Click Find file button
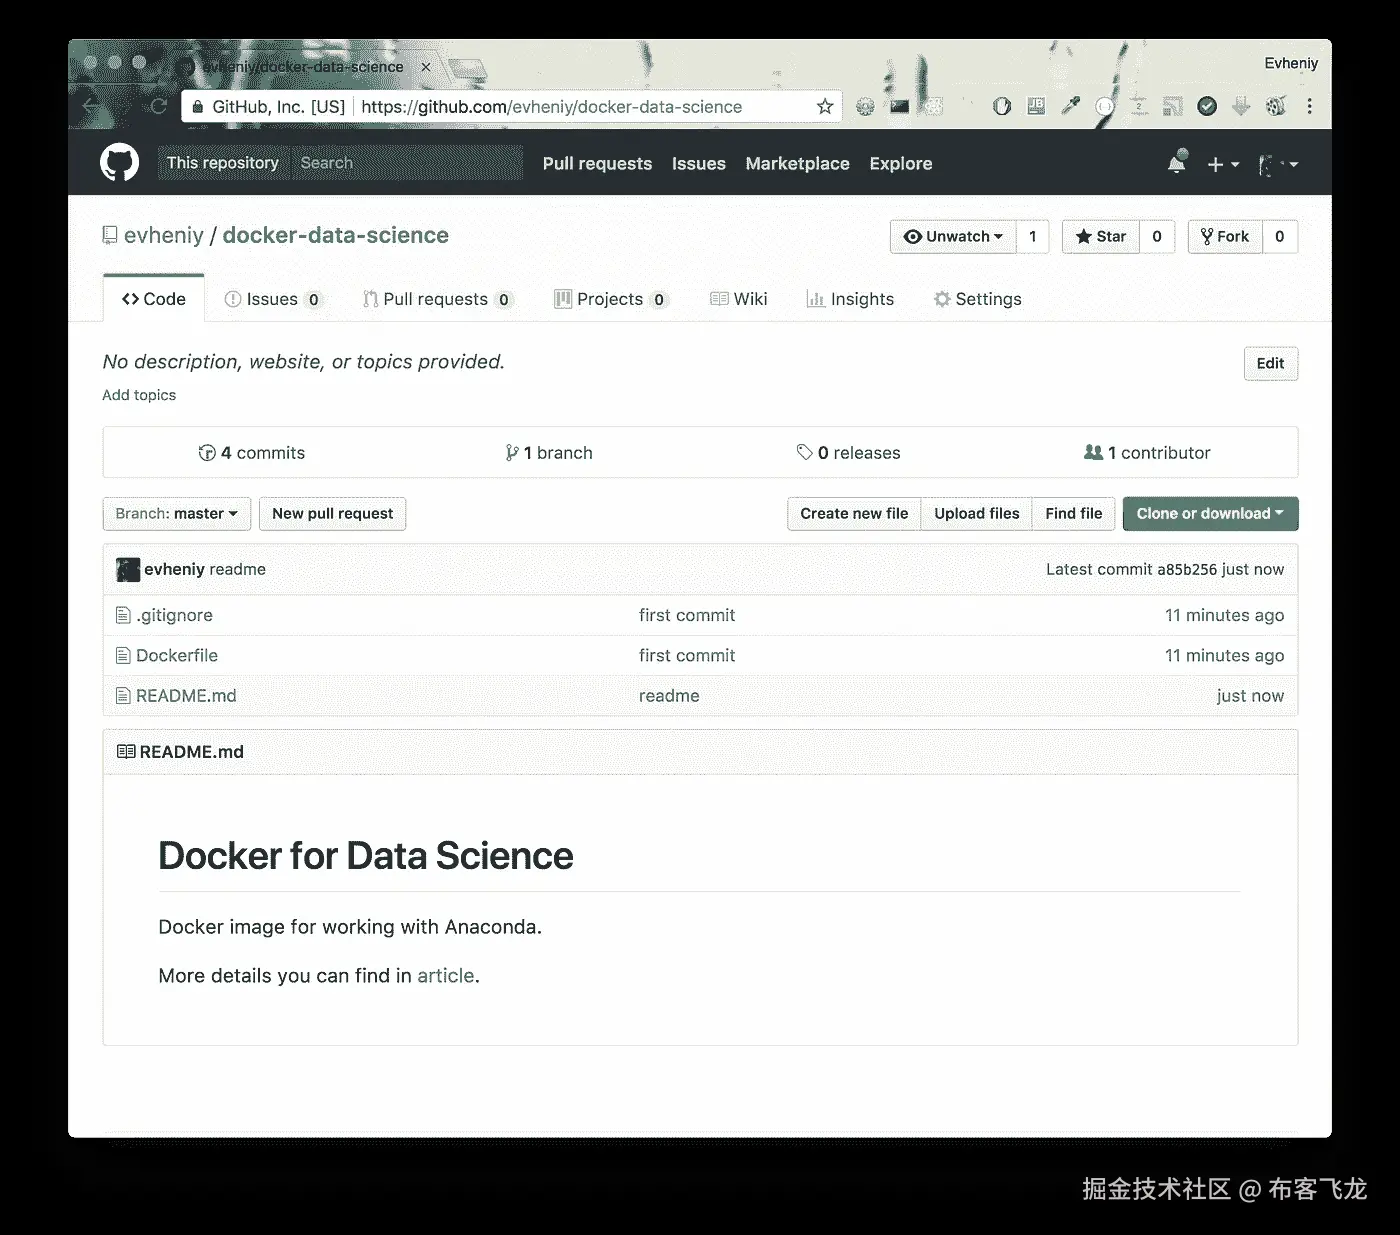Viewport: 1400px width, 1235px height. point(1073,514)
